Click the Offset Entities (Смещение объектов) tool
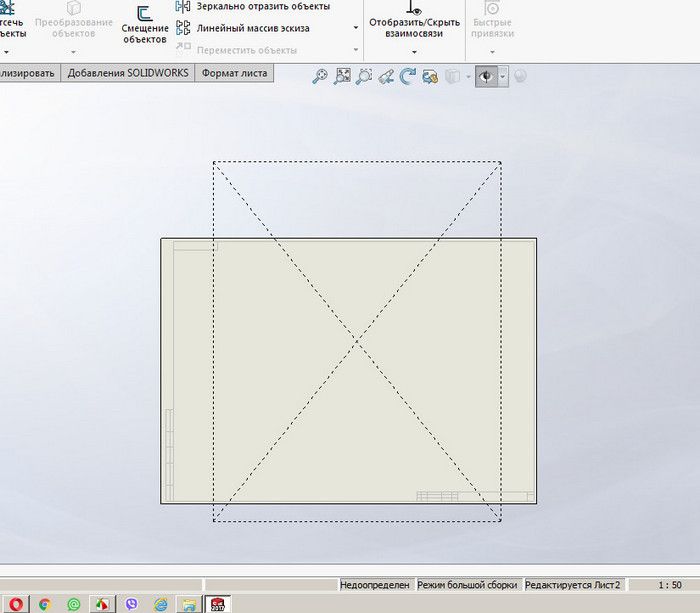The image size is (700, 613). (145, 25)
